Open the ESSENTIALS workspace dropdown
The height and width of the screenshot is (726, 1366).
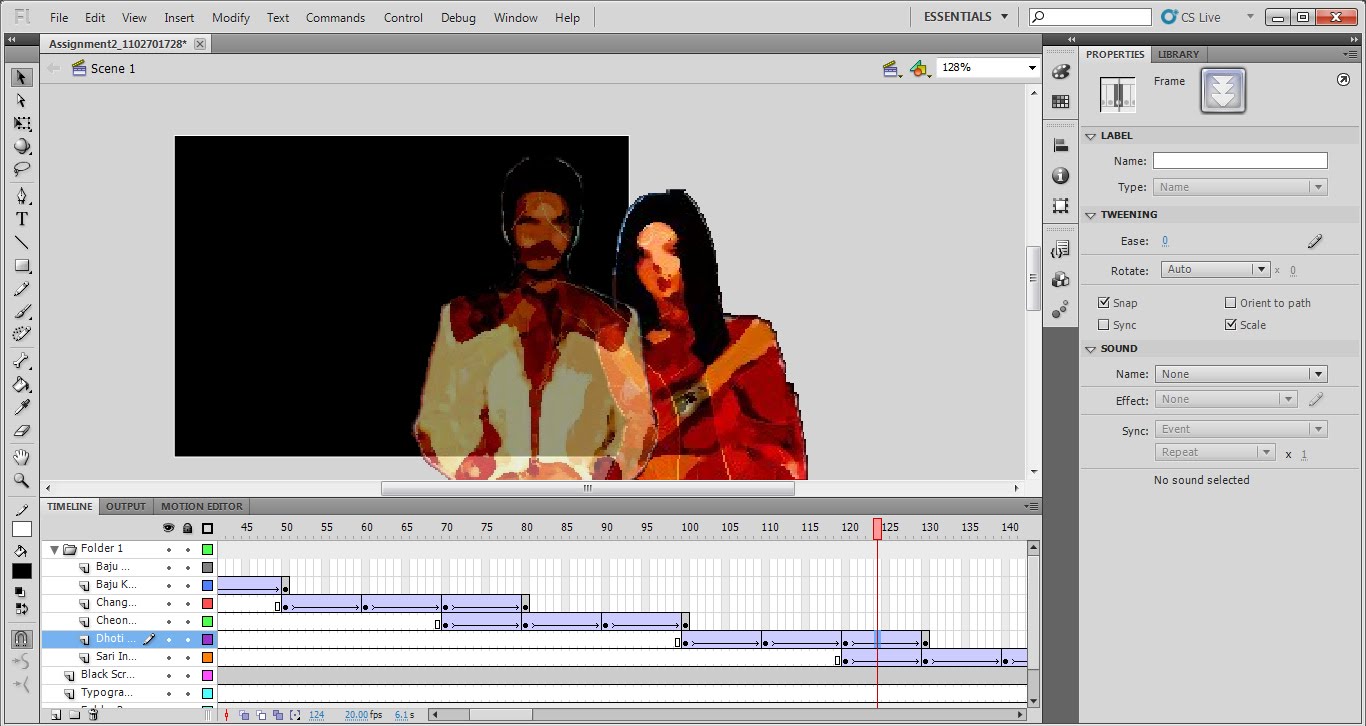click(965, 17)
